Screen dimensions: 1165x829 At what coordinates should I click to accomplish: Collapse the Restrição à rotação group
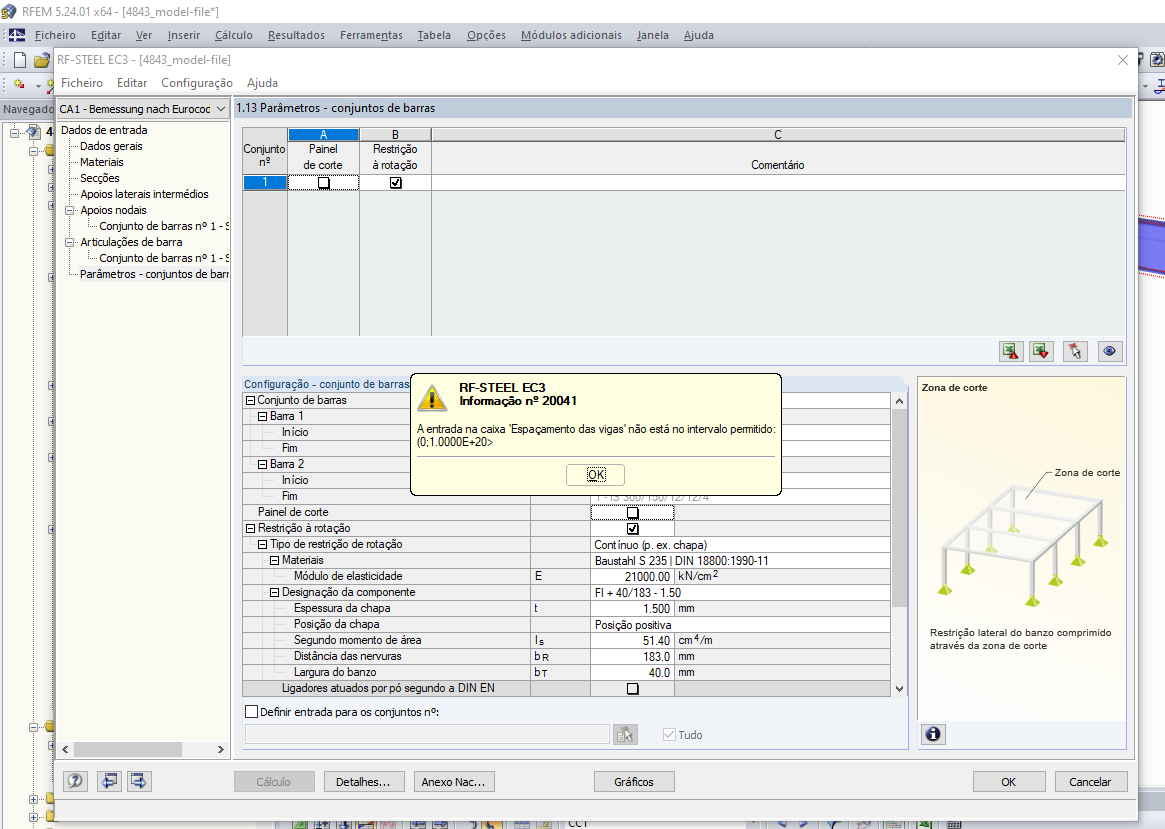tap(250, 529)
